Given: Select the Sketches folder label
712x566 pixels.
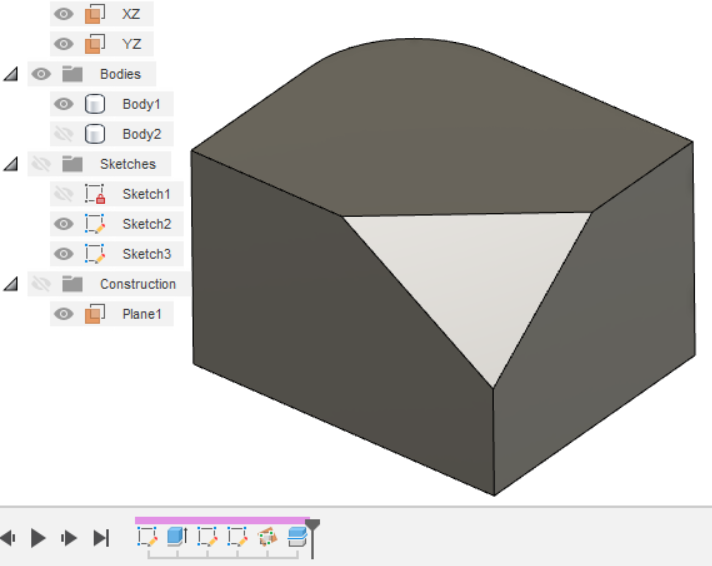Looking at the screenshot, I should (x=128, y=164).
